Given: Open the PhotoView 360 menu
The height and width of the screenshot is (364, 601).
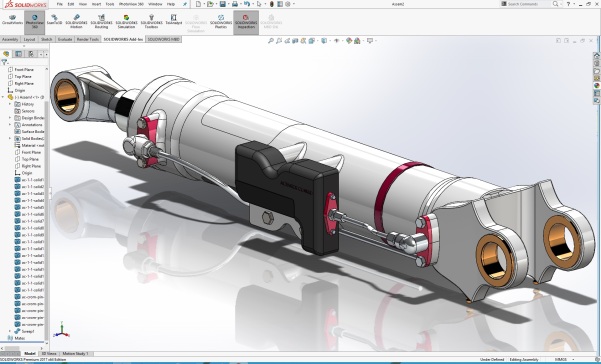Looking at the screenshot, I should point(131,4).
